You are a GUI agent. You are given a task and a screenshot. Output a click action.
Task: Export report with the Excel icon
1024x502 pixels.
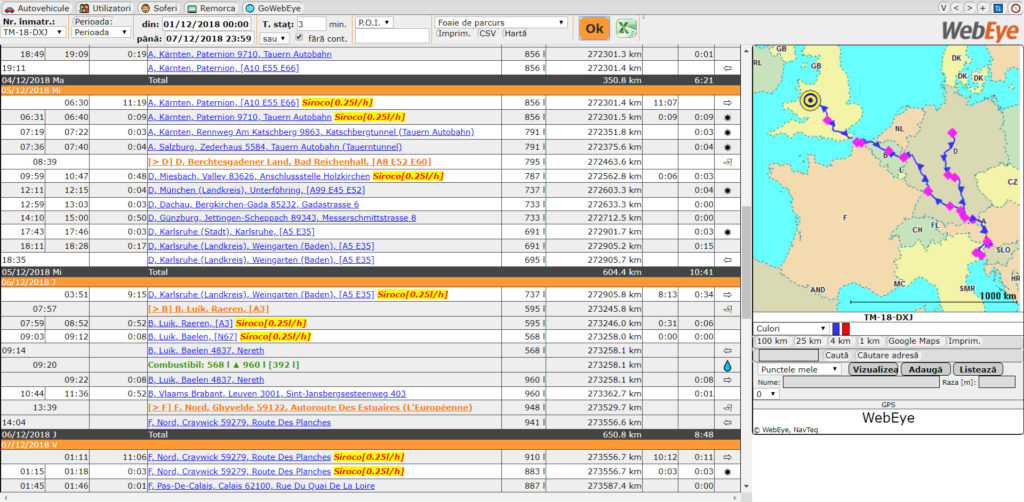(x=627, y=29)
